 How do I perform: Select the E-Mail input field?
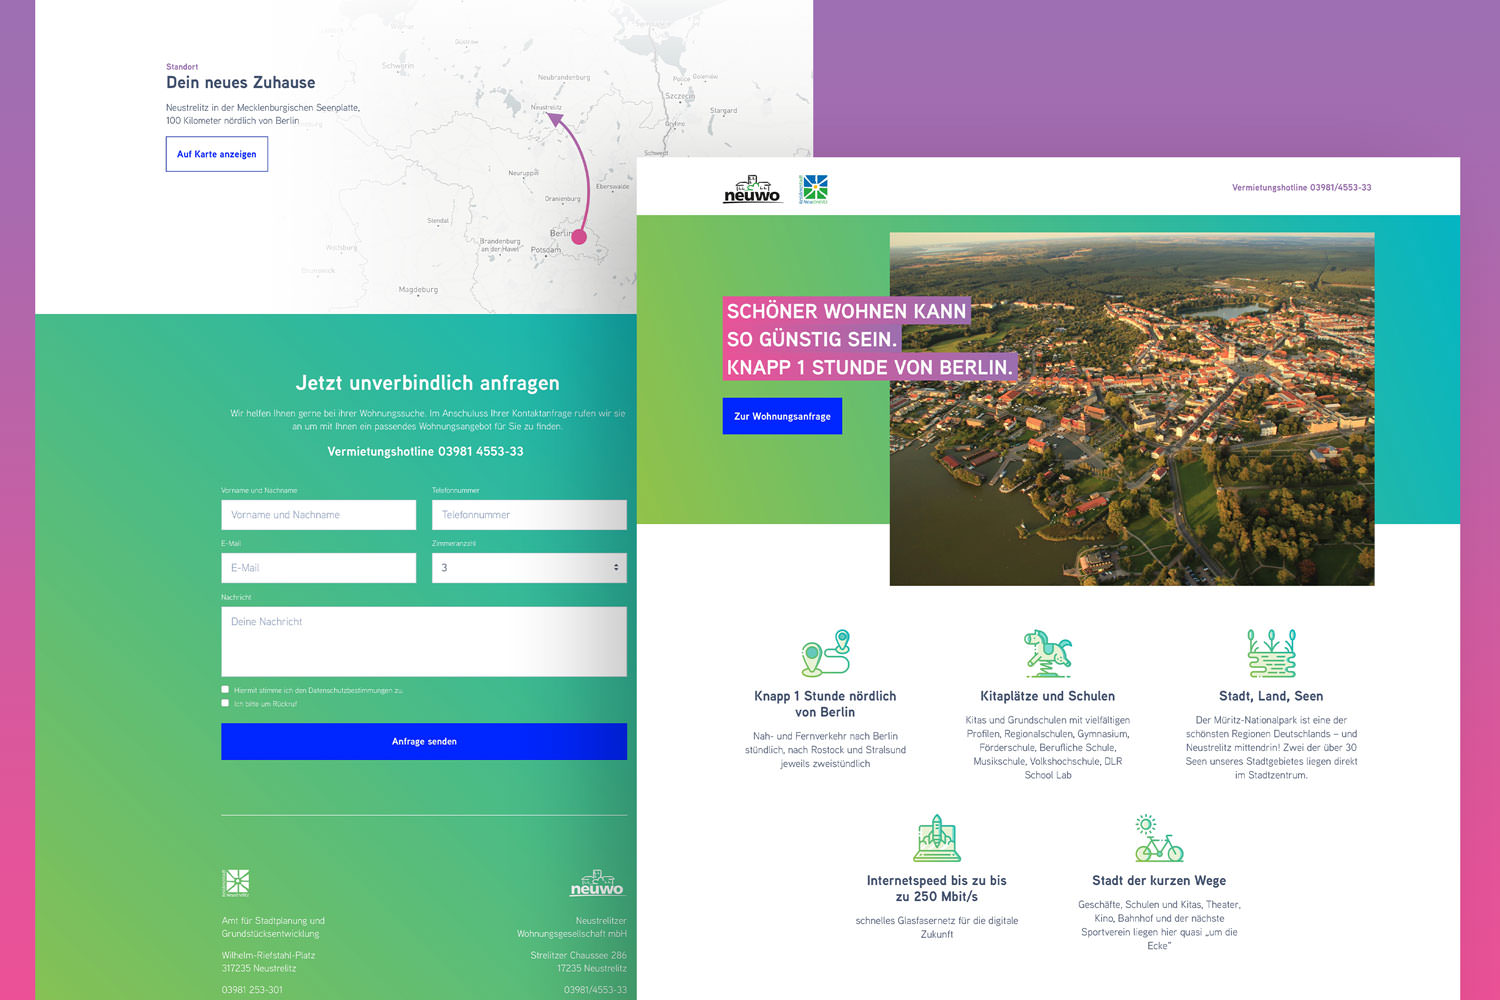pos(318,568)
